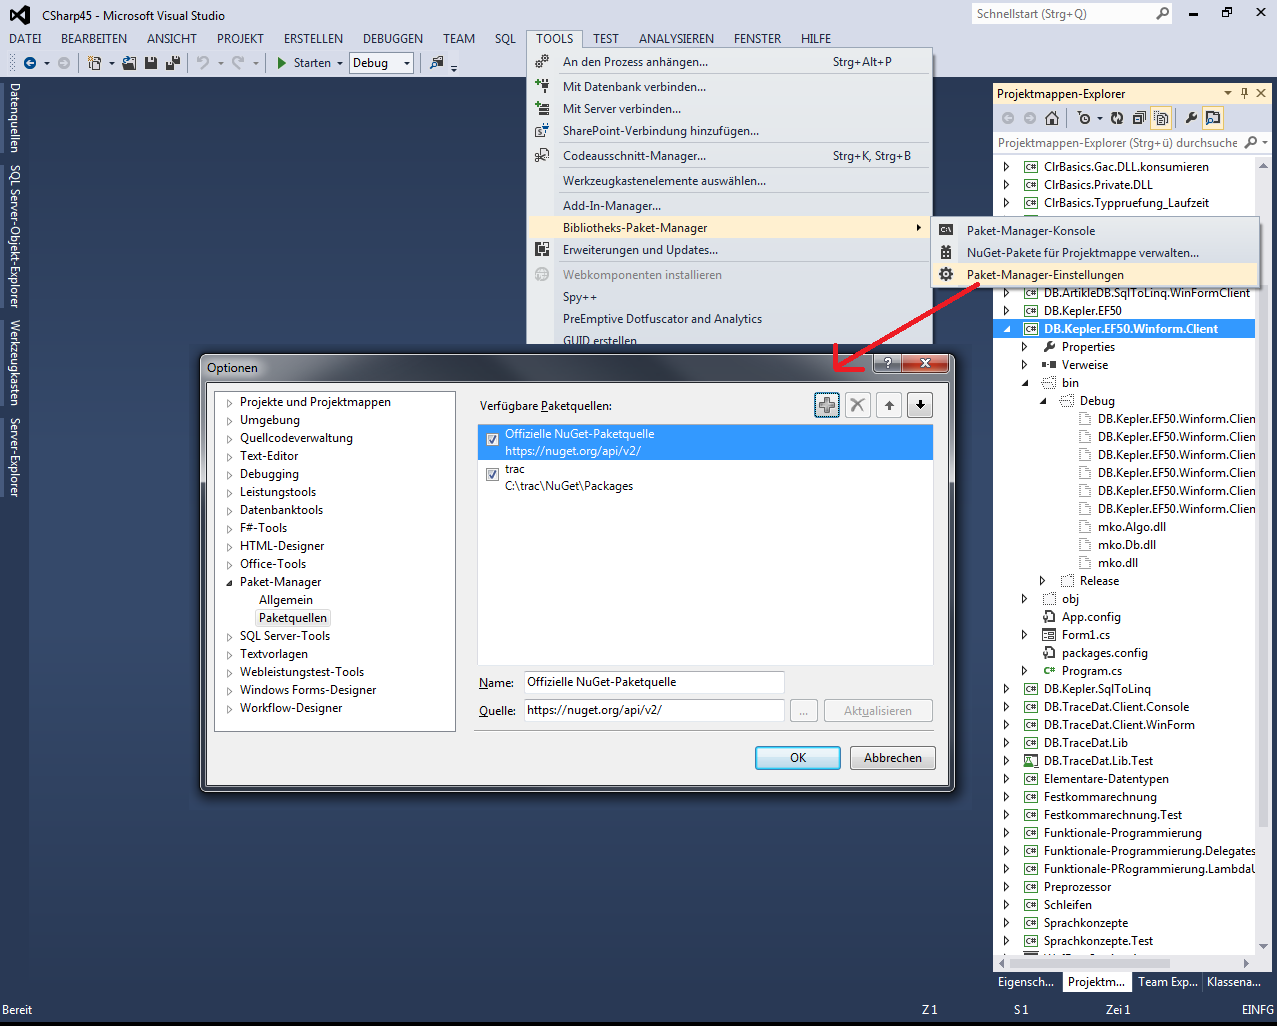Move package source up with arrow button

[889, 405]
